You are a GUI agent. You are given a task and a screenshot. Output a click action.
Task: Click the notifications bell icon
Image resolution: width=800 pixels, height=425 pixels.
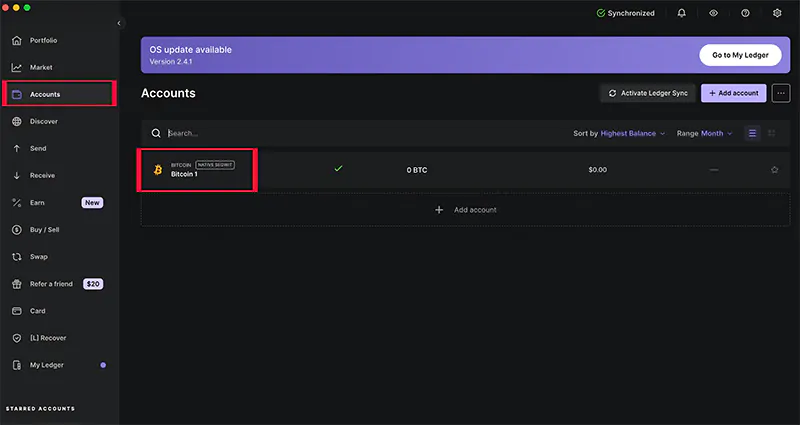(x=681, y=13)
